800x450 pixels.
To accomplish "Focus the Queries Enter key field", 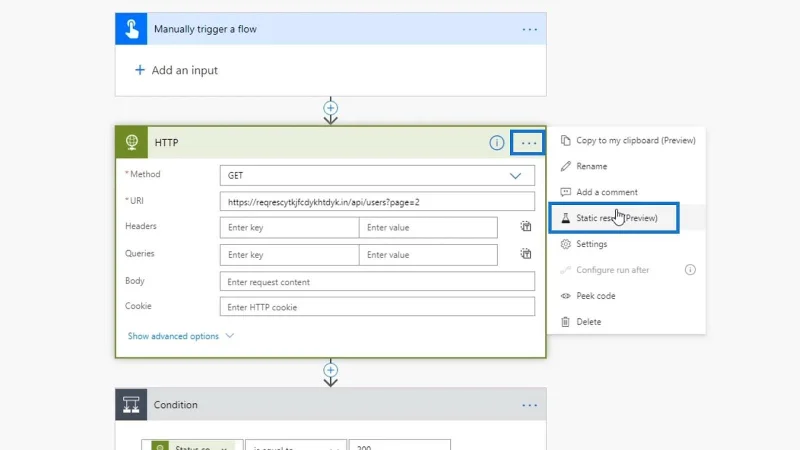I will [x=289, y=255].
